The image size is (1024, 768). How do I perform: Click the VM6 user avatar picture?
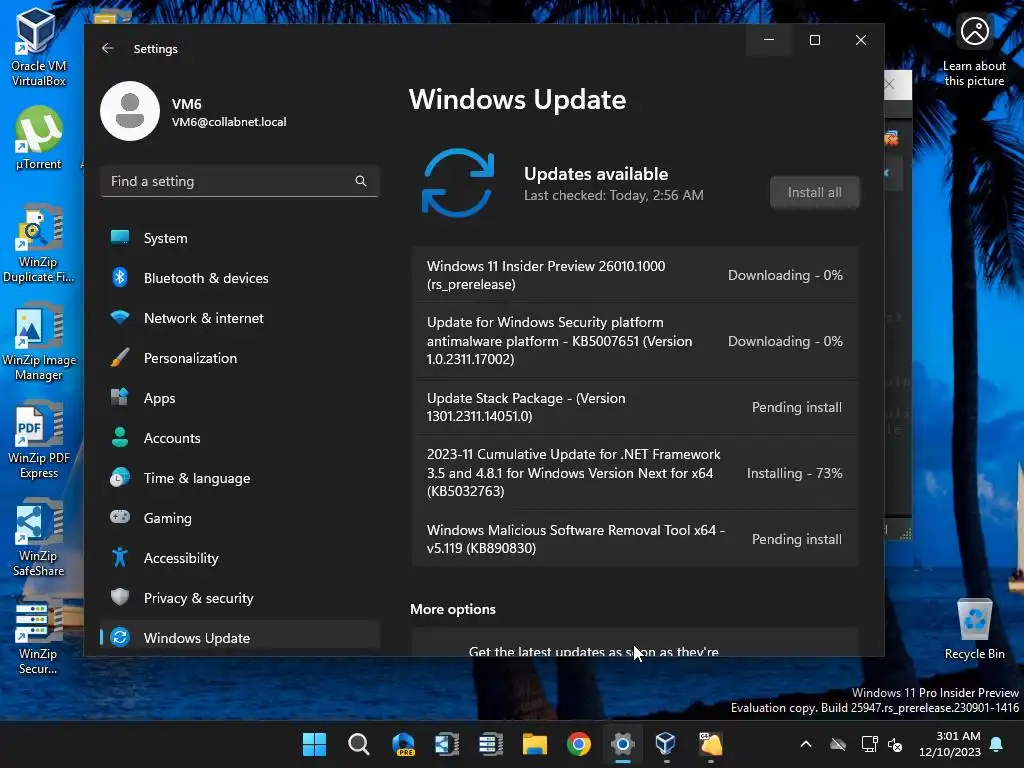(x=129, y=111)
